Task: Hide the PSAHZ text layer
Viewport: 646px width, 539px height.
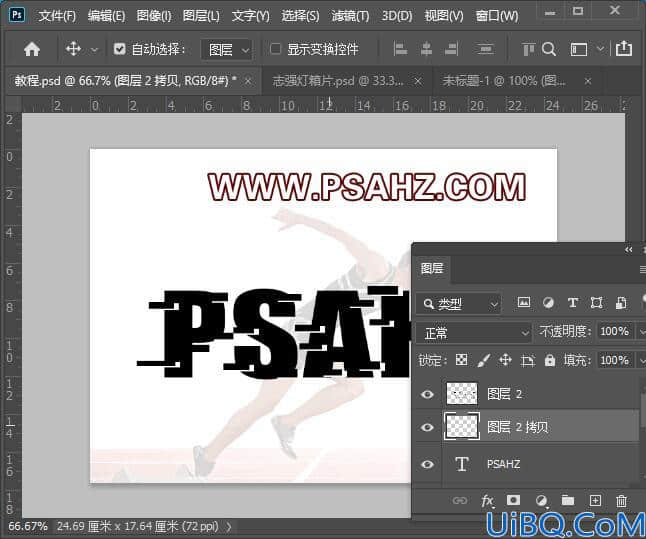Action: [x=427, y=464]
